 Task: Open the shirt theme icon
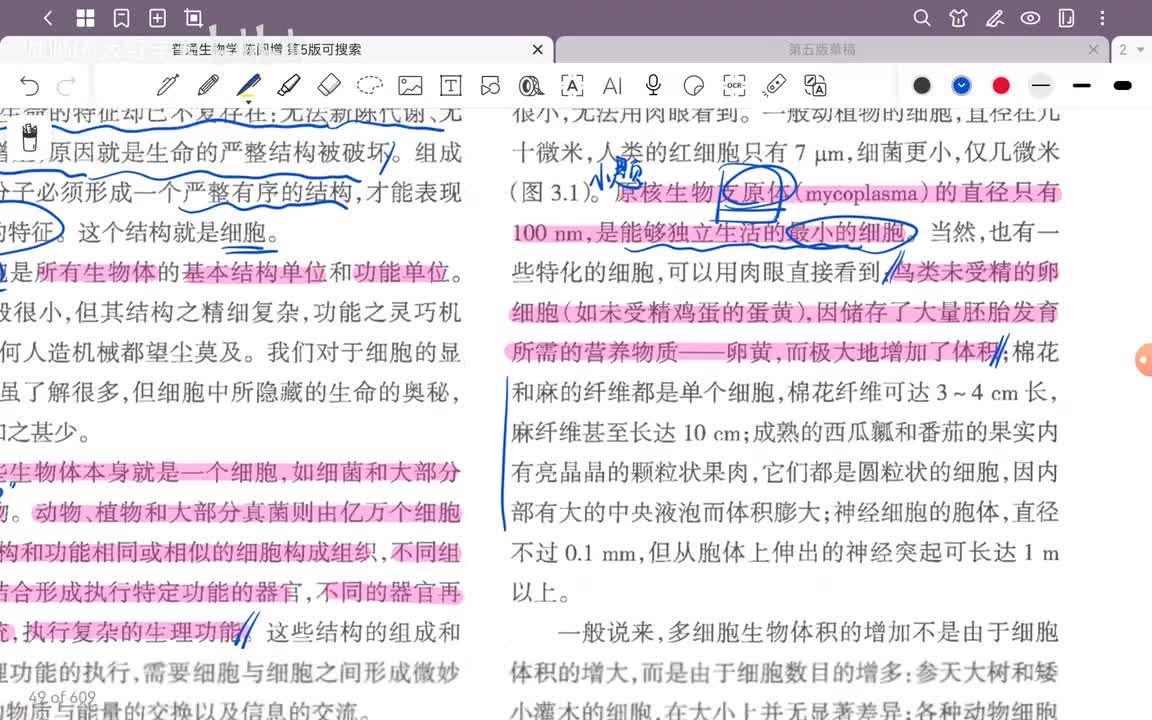point(958,18)
